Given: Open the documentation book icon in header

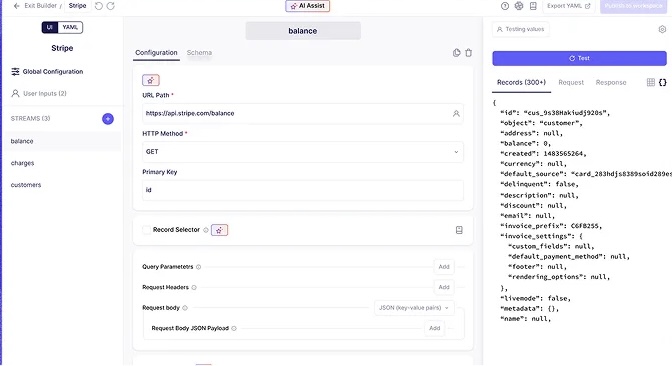Looking at the screenshot, I should (533, 6).
